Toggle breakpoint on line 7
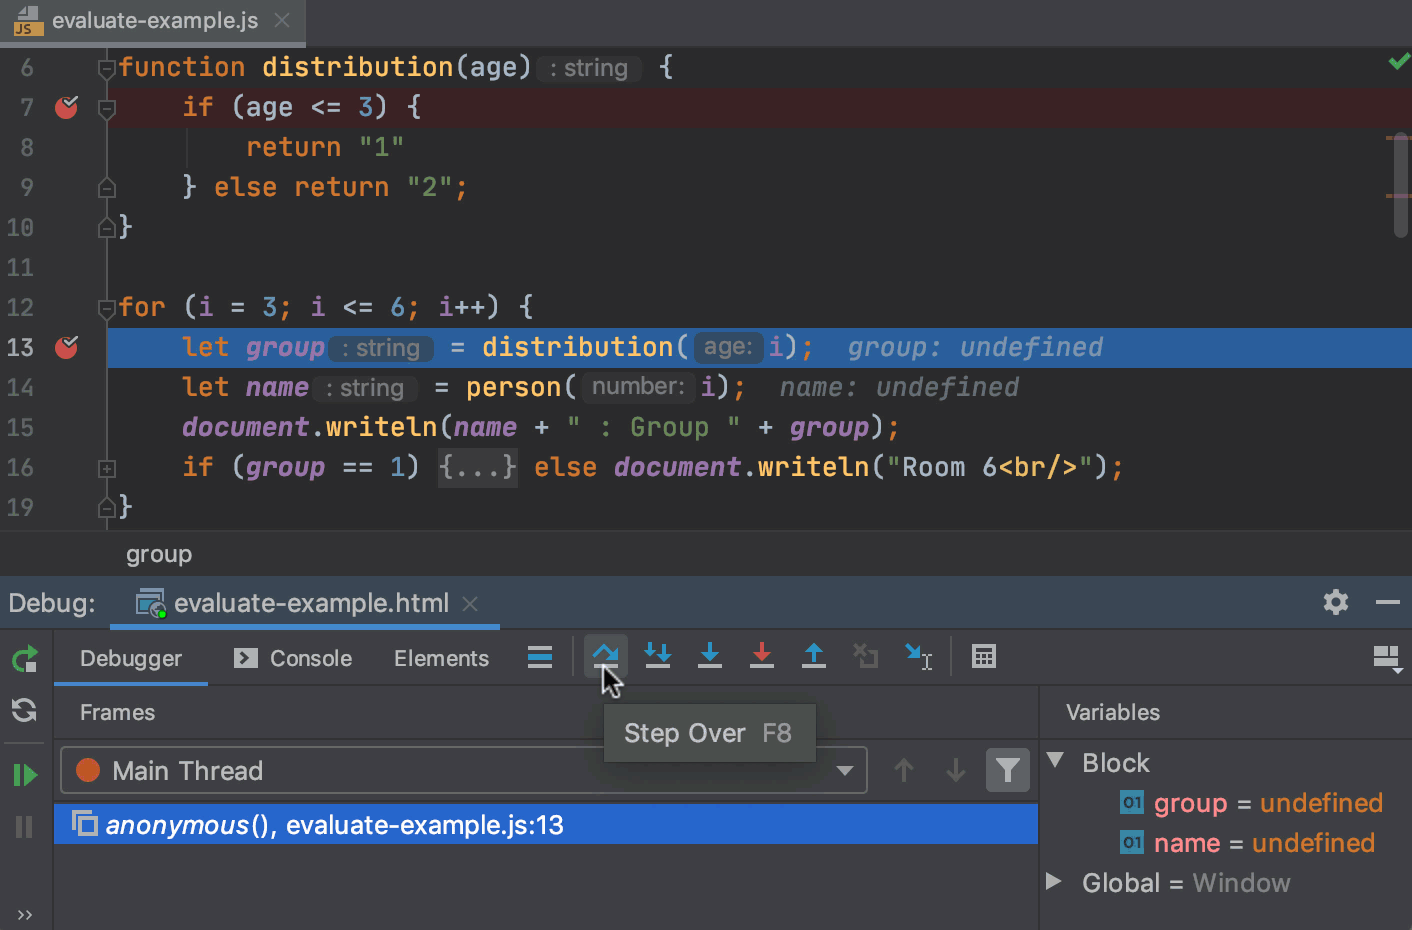 click(67, 107)
